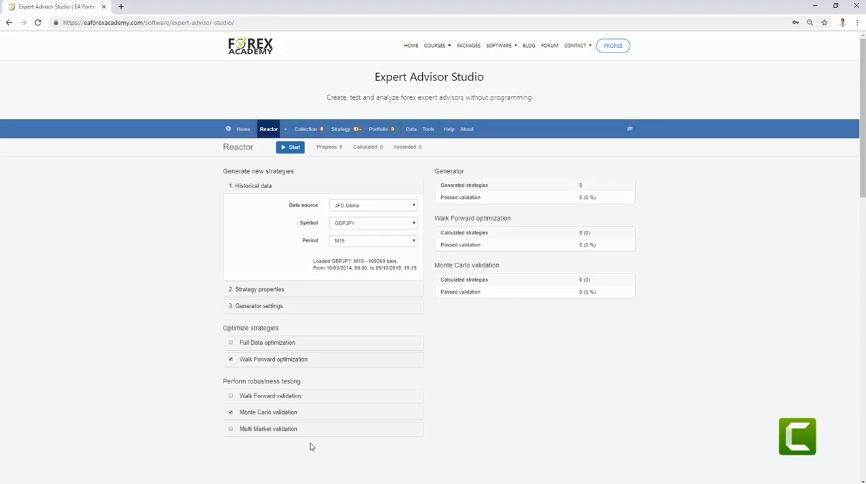The height and width of the screenshot is (484, 866).
Task: Open the Portfolio tab
Action: pos(382,129)
